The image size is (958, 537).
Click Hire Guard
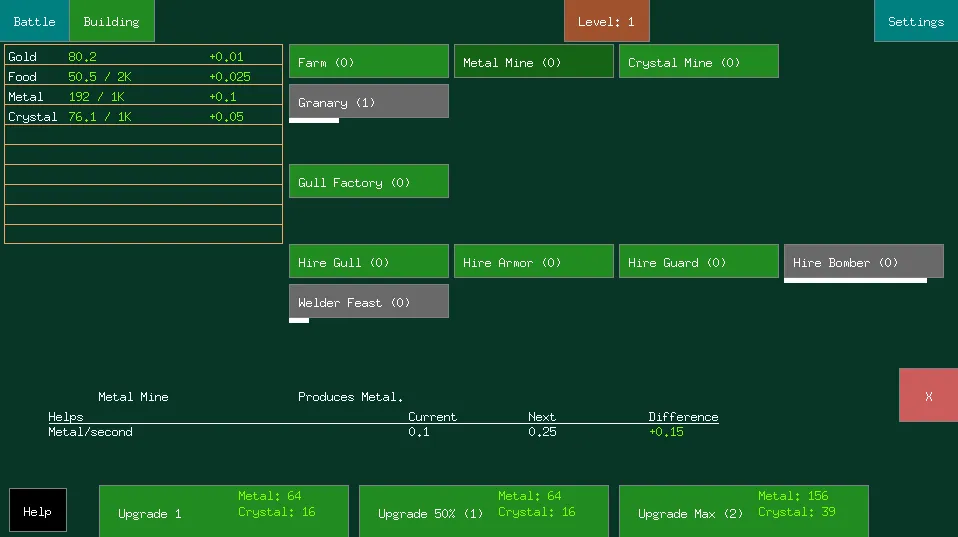698,262
